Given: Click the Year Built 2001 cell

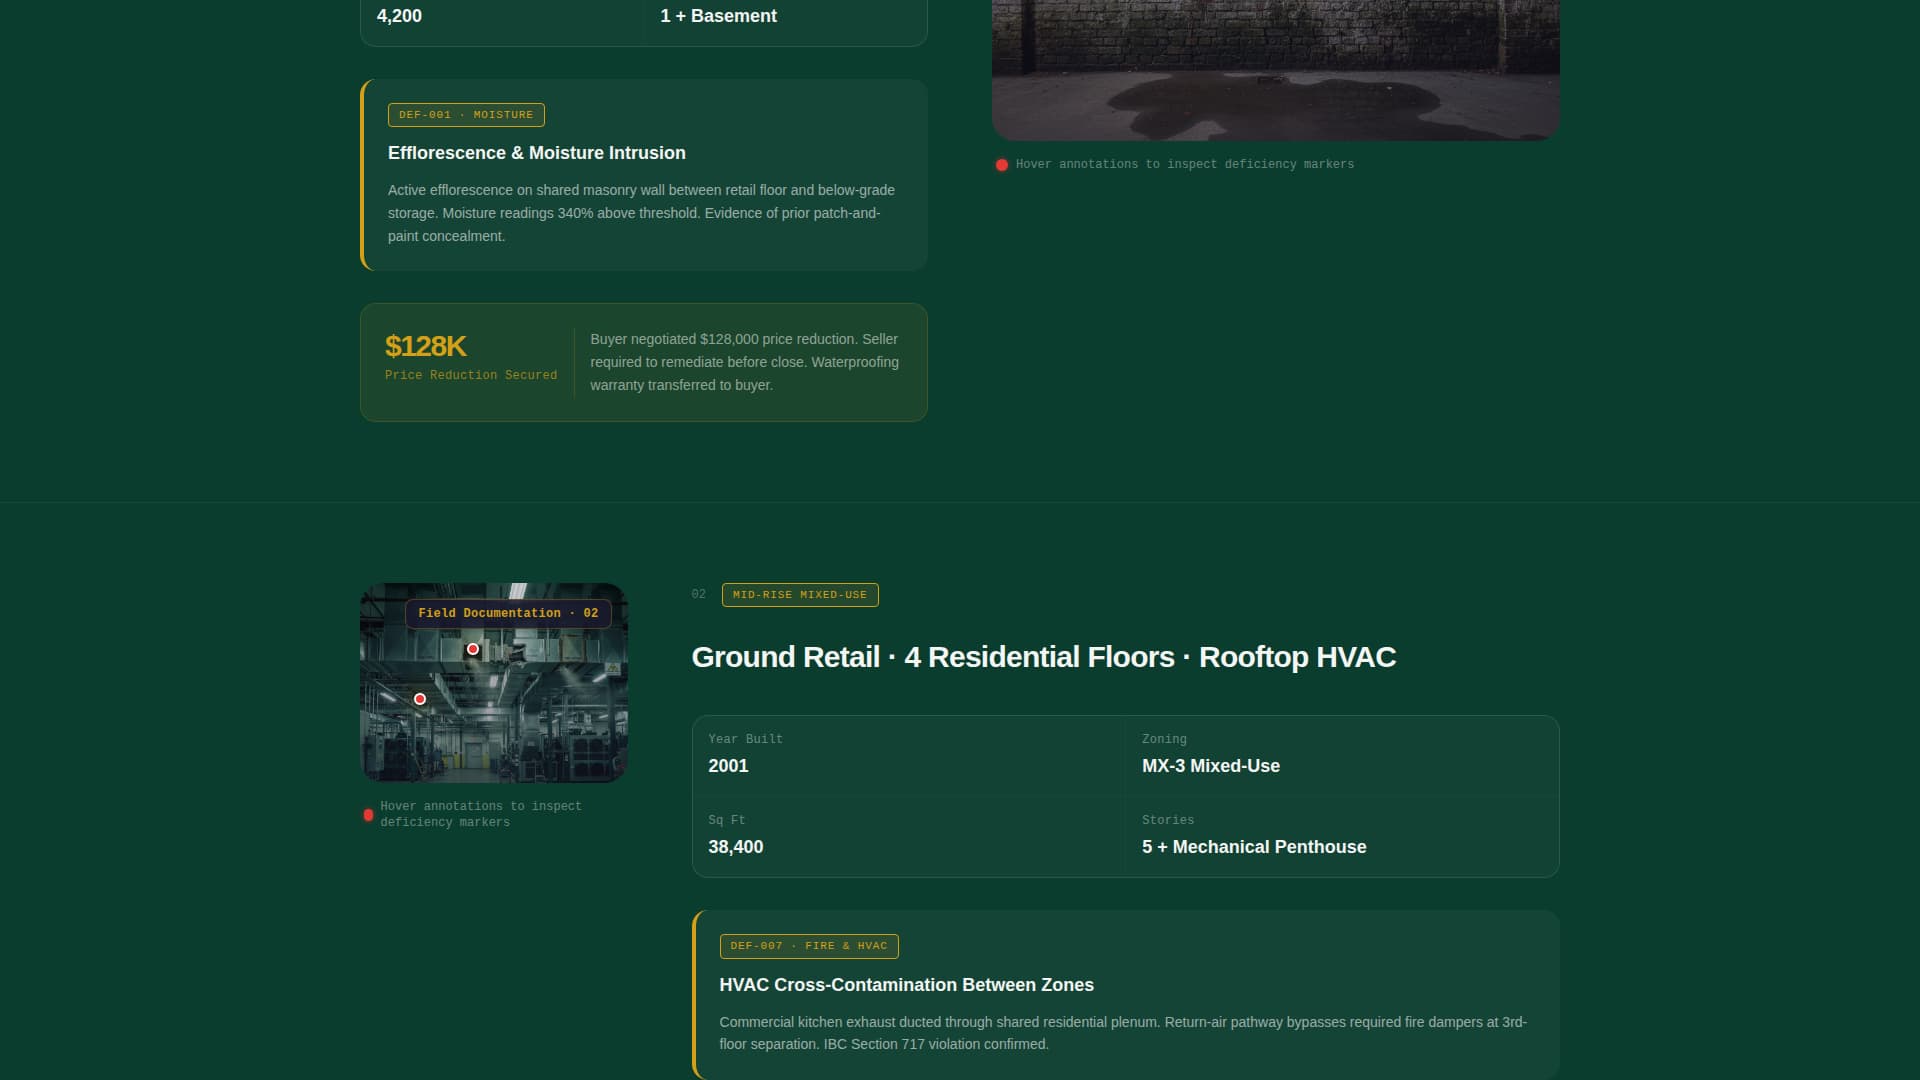Looking at the screenshot, I should [x=908, y=755].
